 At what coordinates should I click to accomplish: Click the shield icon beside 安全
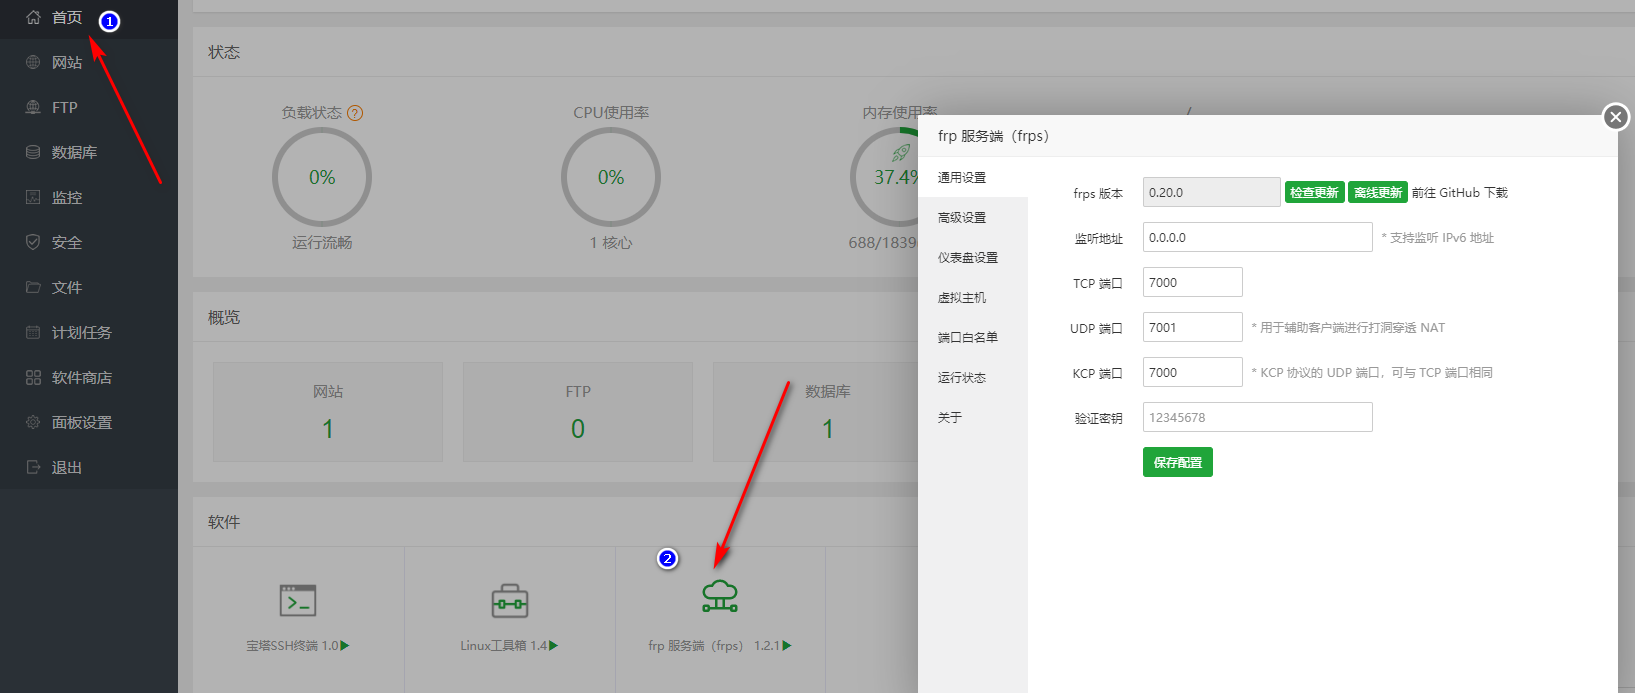tap(33, 242)
